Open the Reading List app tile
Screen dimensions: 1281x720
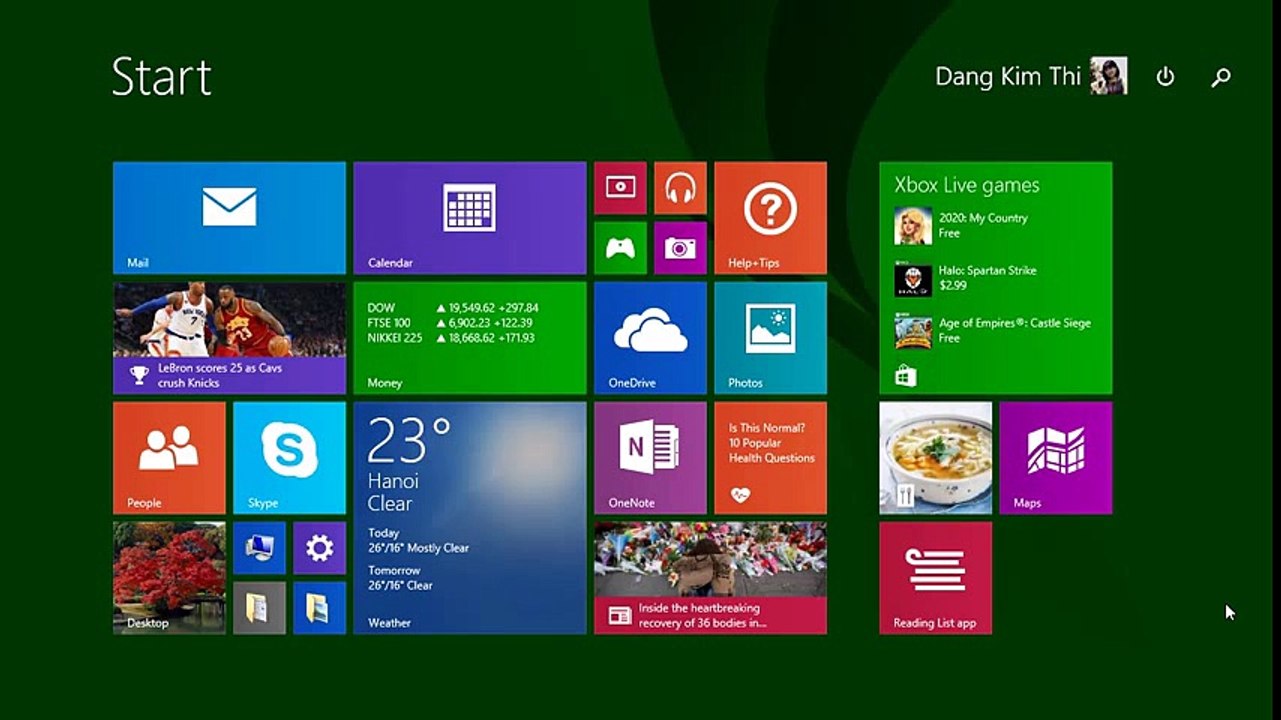click(x=936, y=578)
